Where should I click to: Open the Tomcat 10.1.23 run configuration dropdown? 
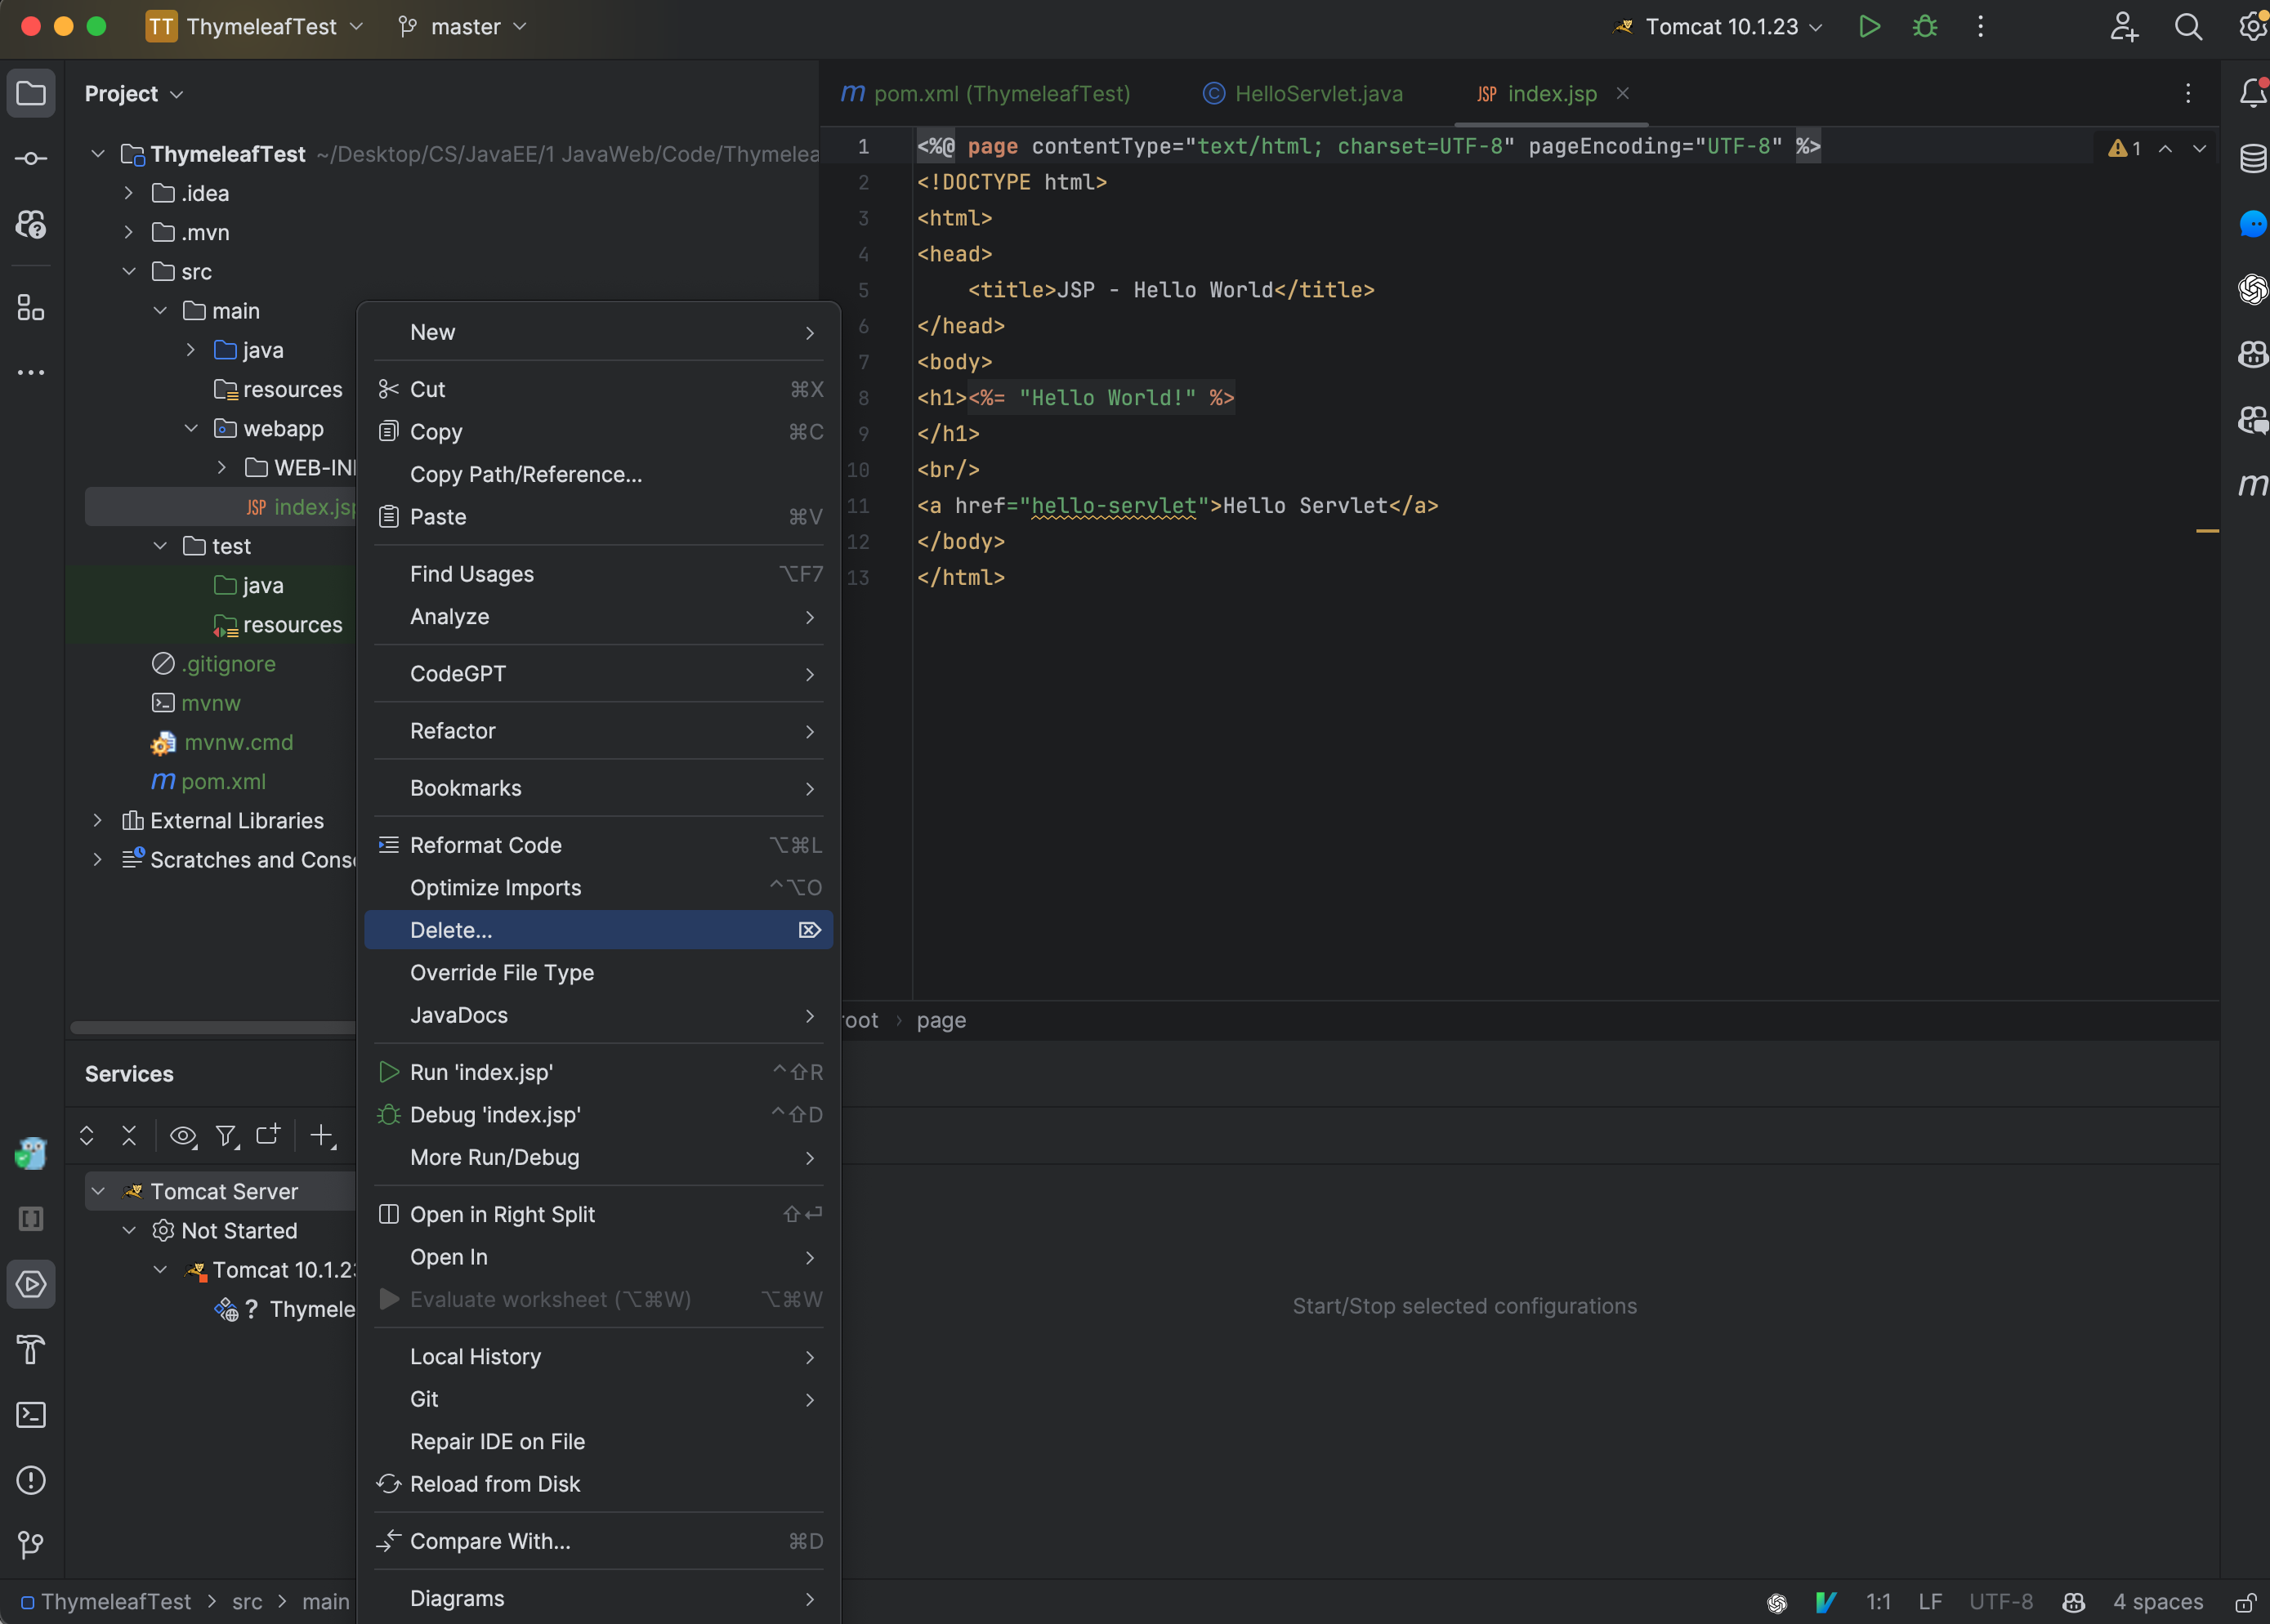(x=1722, y=27)
